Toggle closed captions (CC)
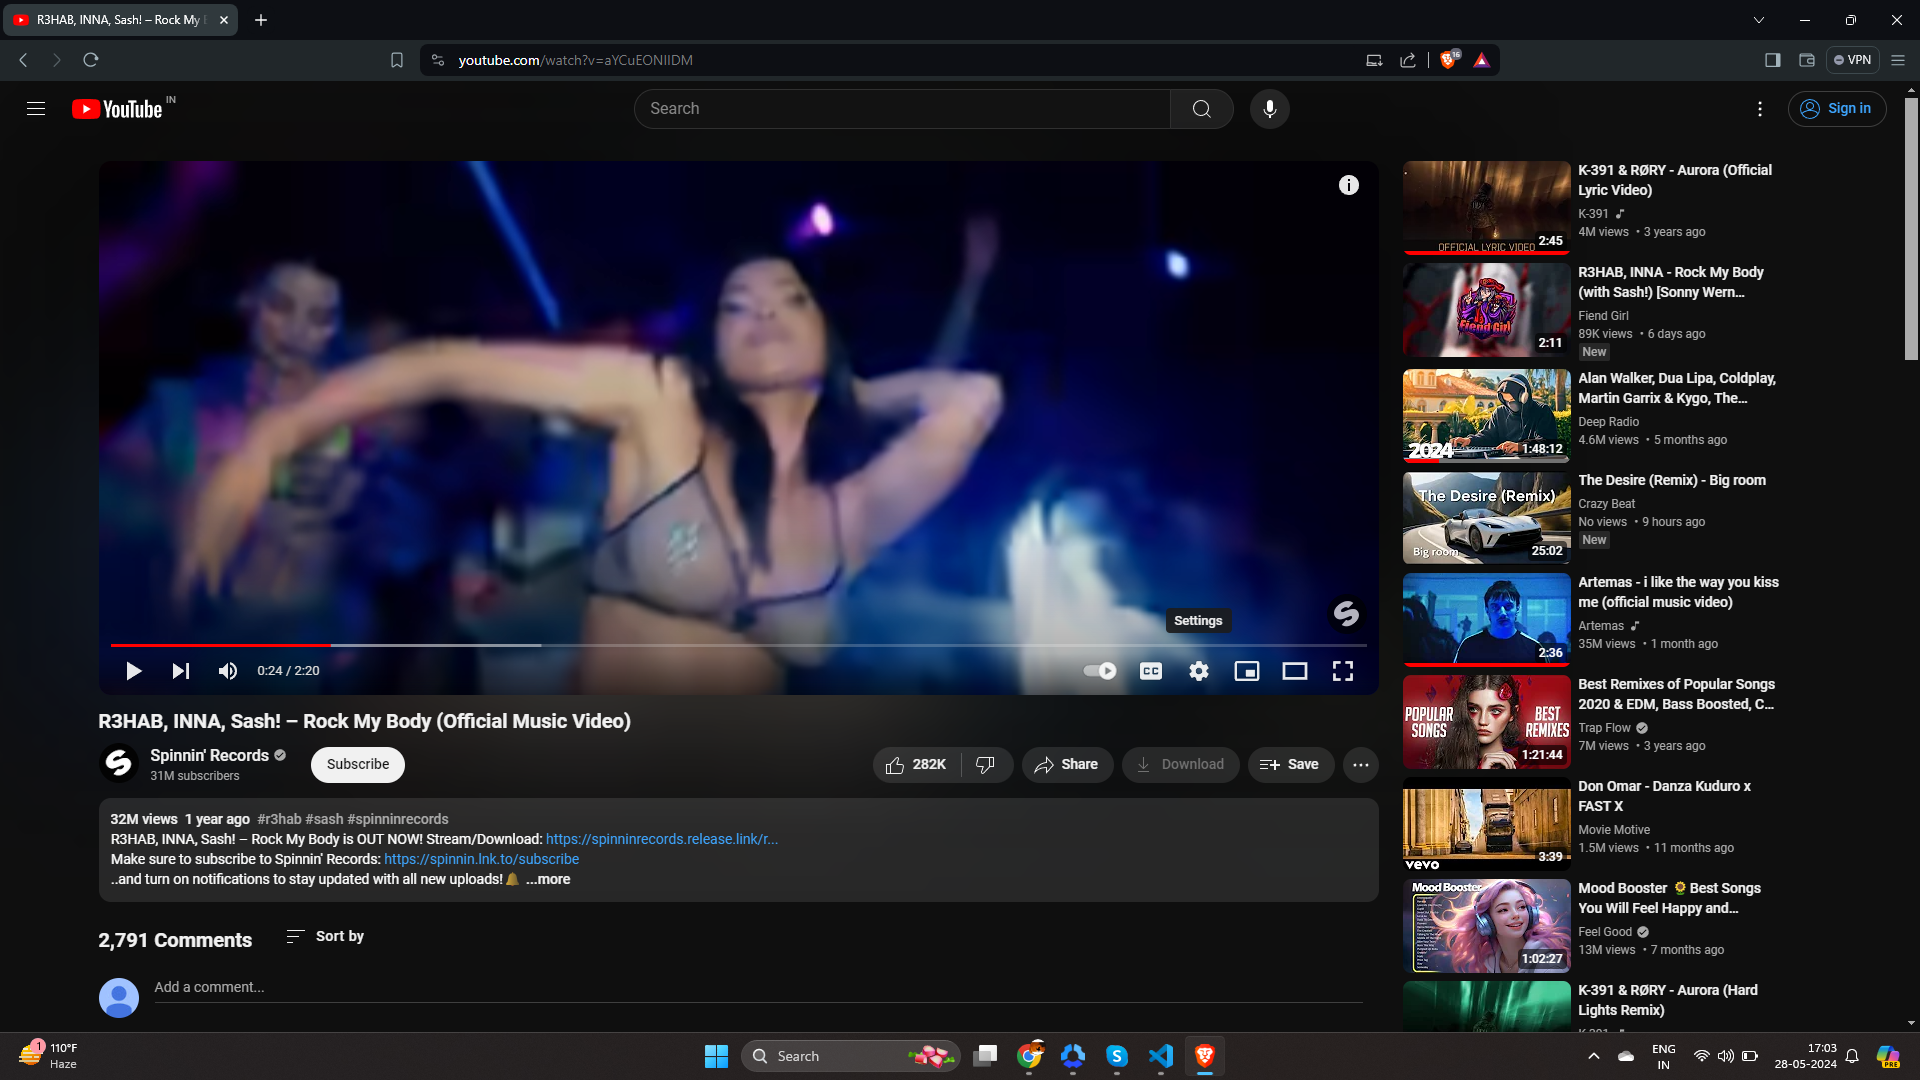 pos(1151,671)
